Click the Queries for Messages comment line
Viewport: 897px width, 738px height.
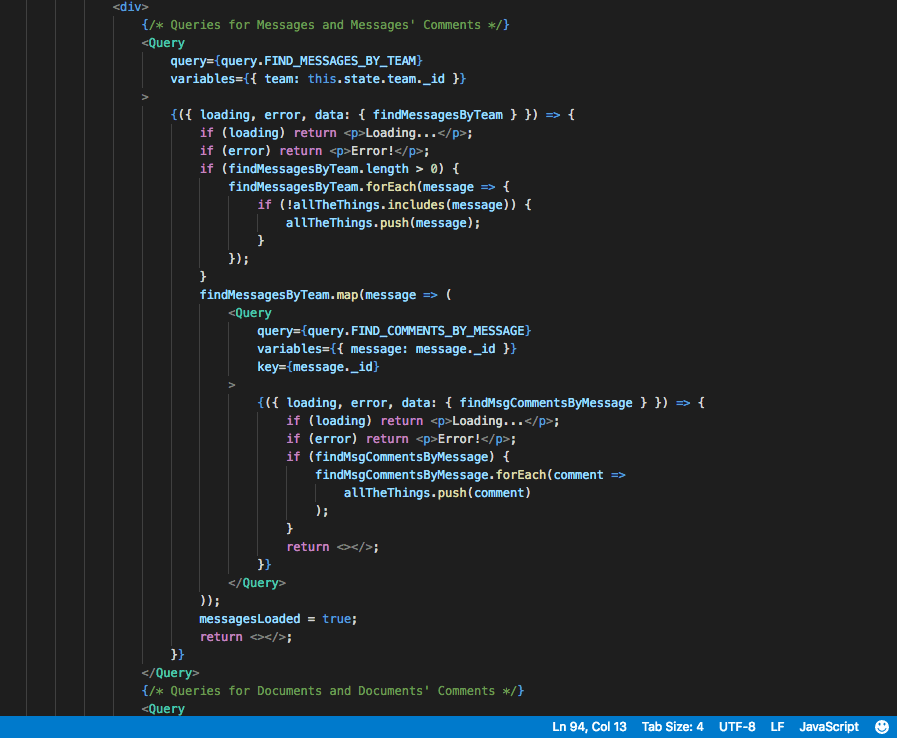[x=326, y=25]
